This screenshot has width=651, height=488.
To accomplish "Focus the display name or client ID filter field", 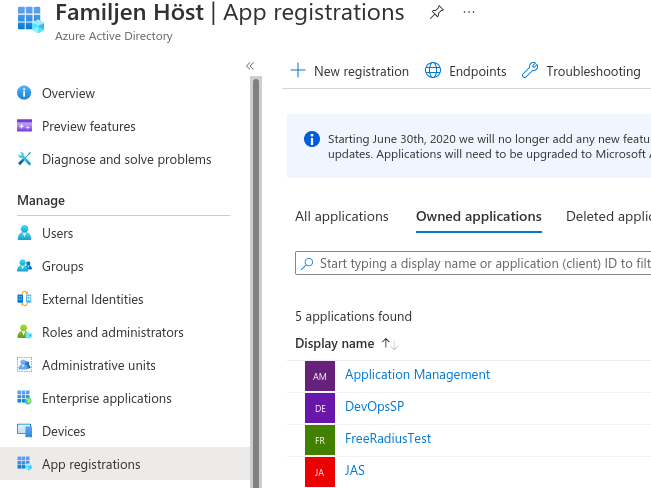I will 473,263.
